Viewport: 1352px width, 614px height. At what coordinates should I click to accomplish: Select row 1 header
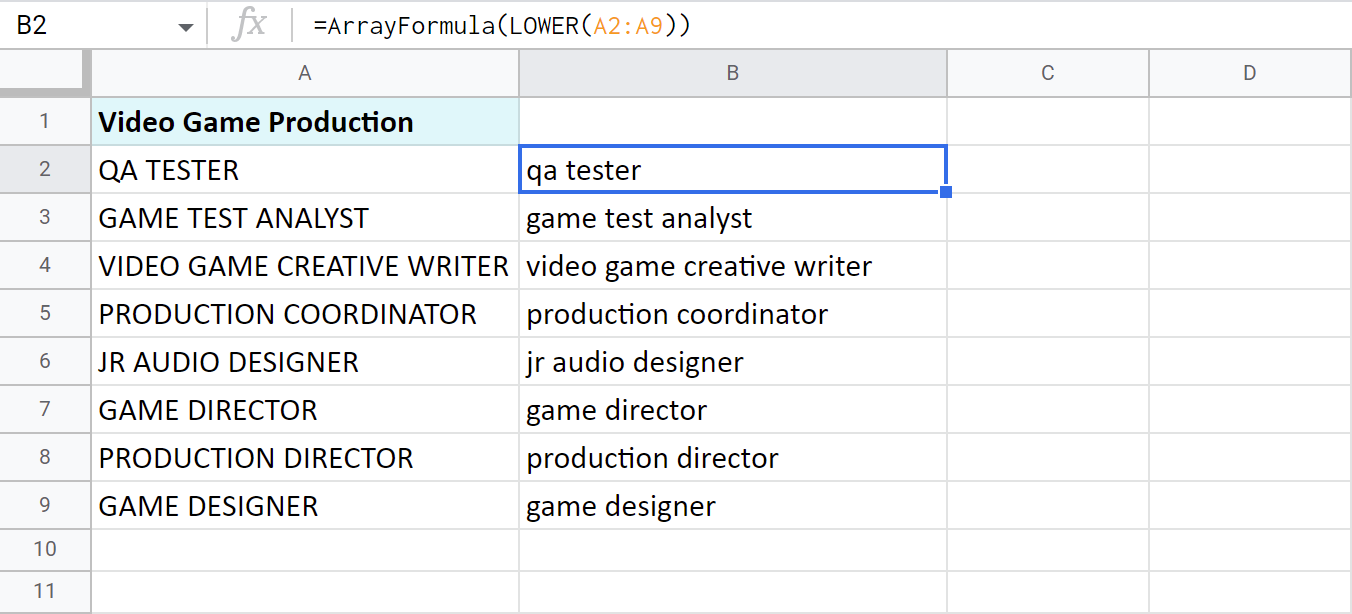[x=45, y=121]
